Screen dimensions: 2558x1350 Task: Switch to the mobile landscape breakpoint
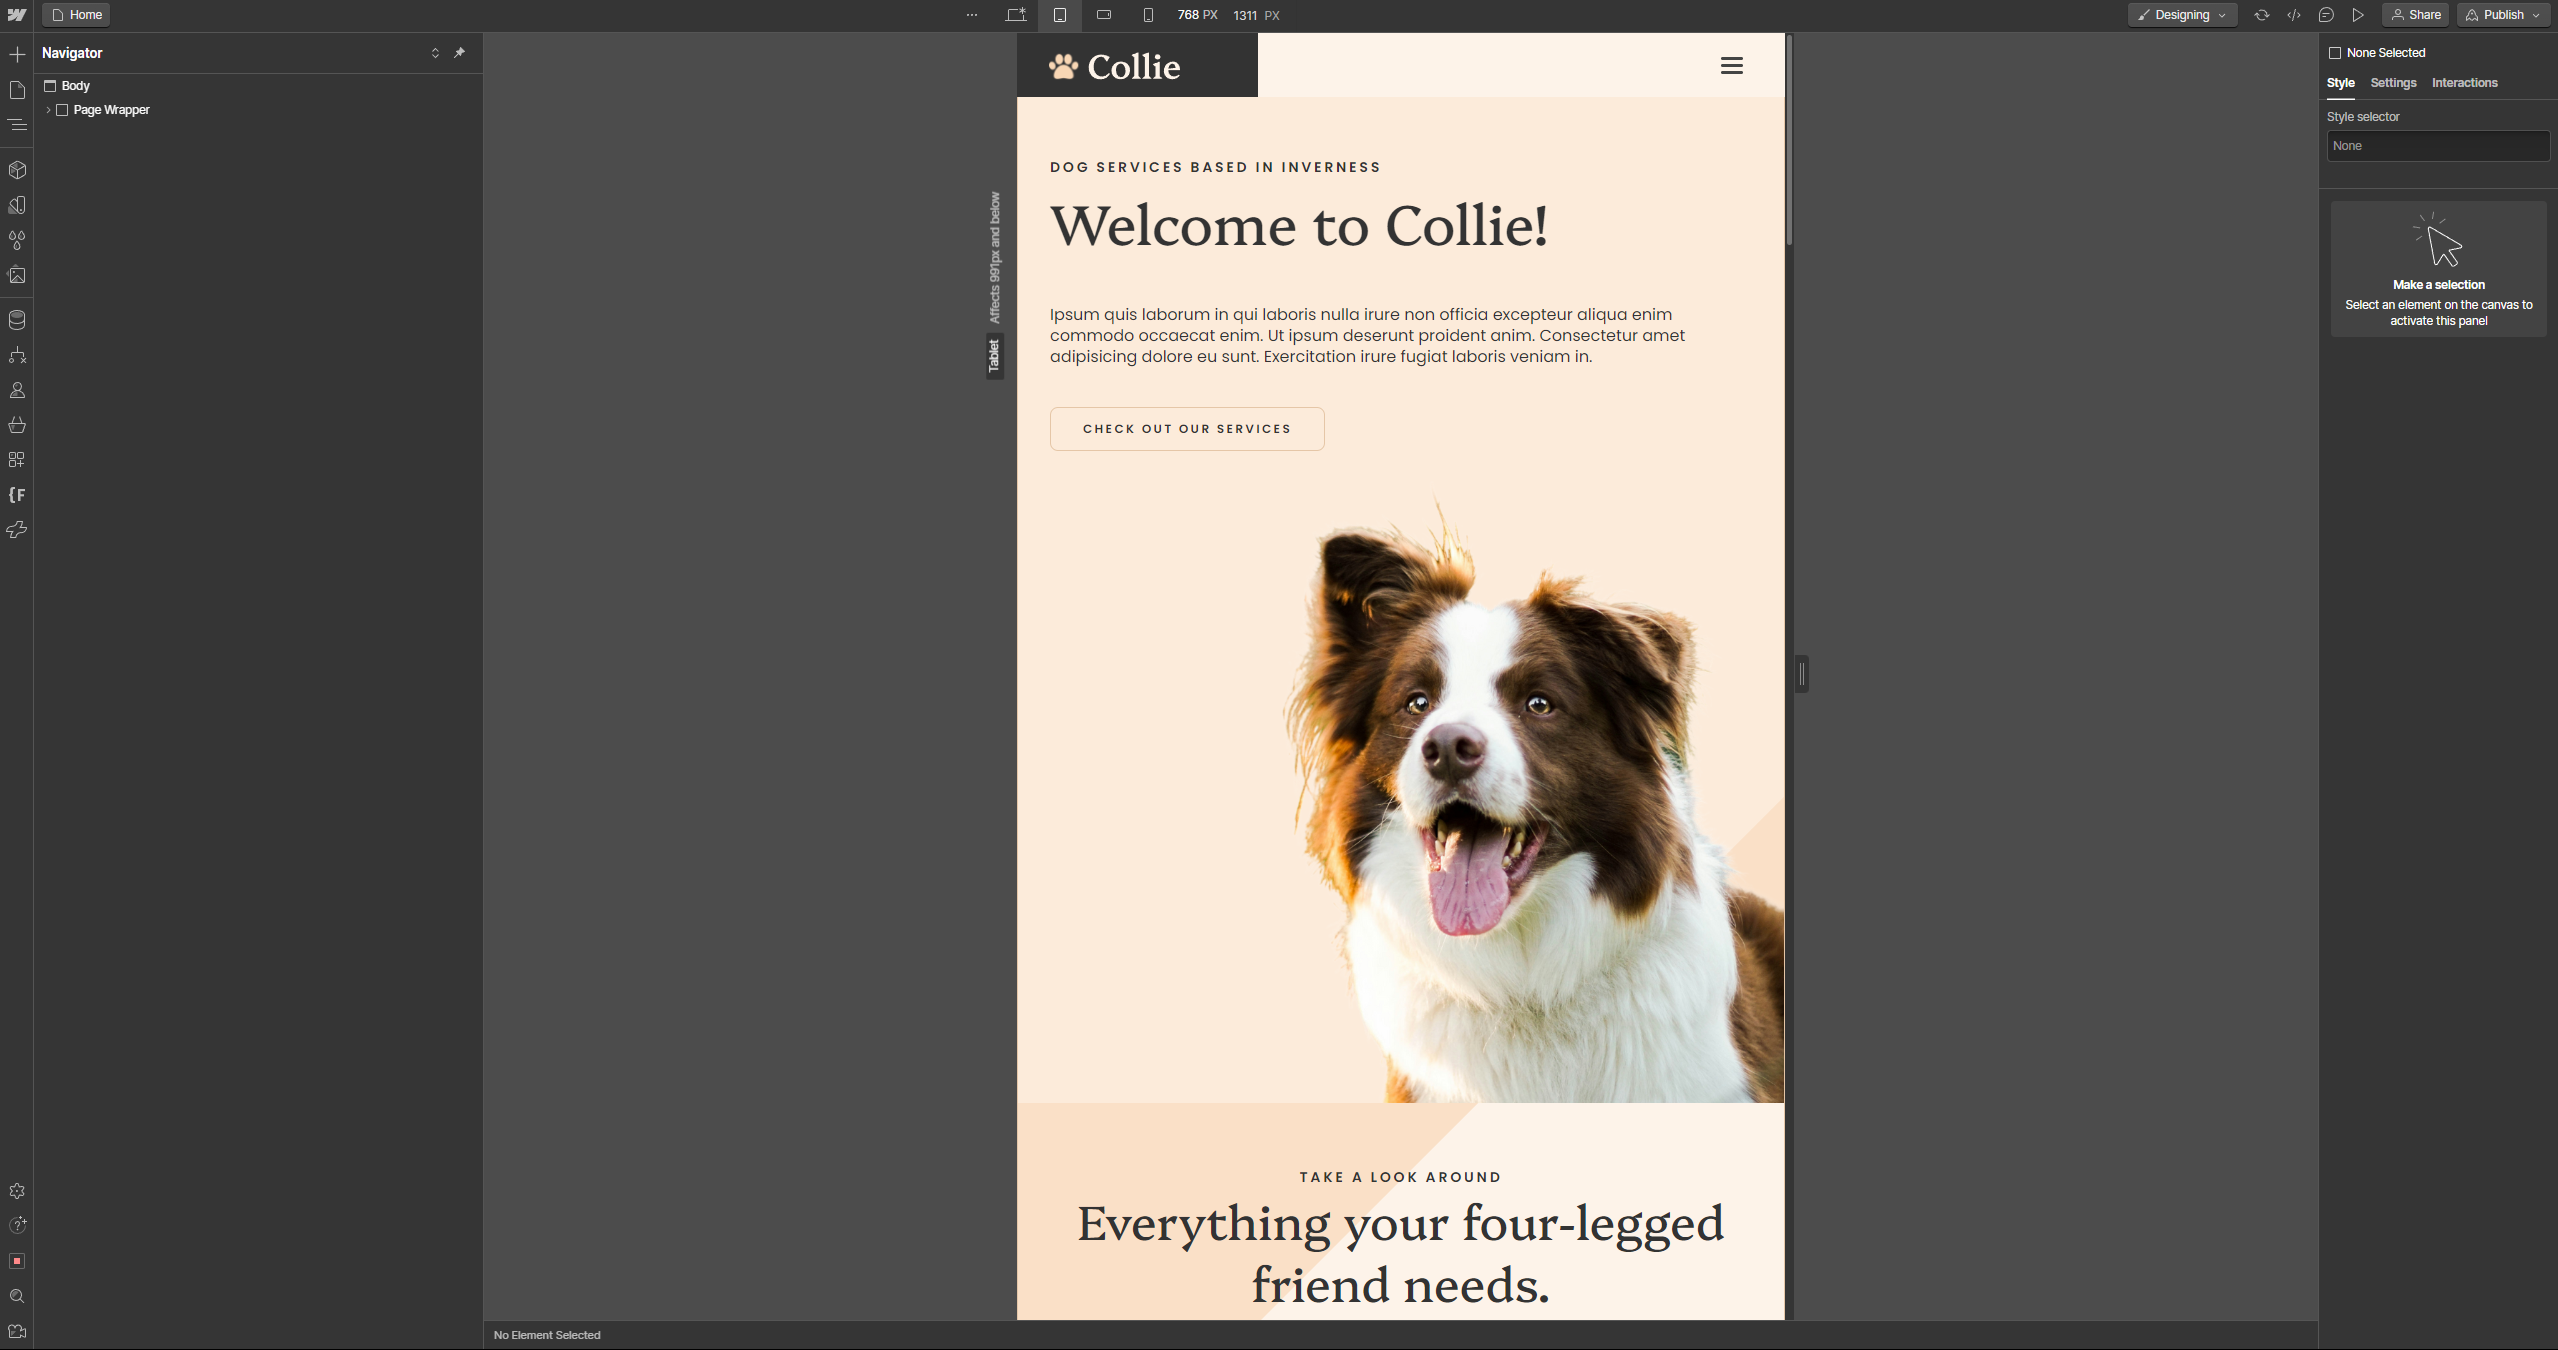pos(1104,15)
